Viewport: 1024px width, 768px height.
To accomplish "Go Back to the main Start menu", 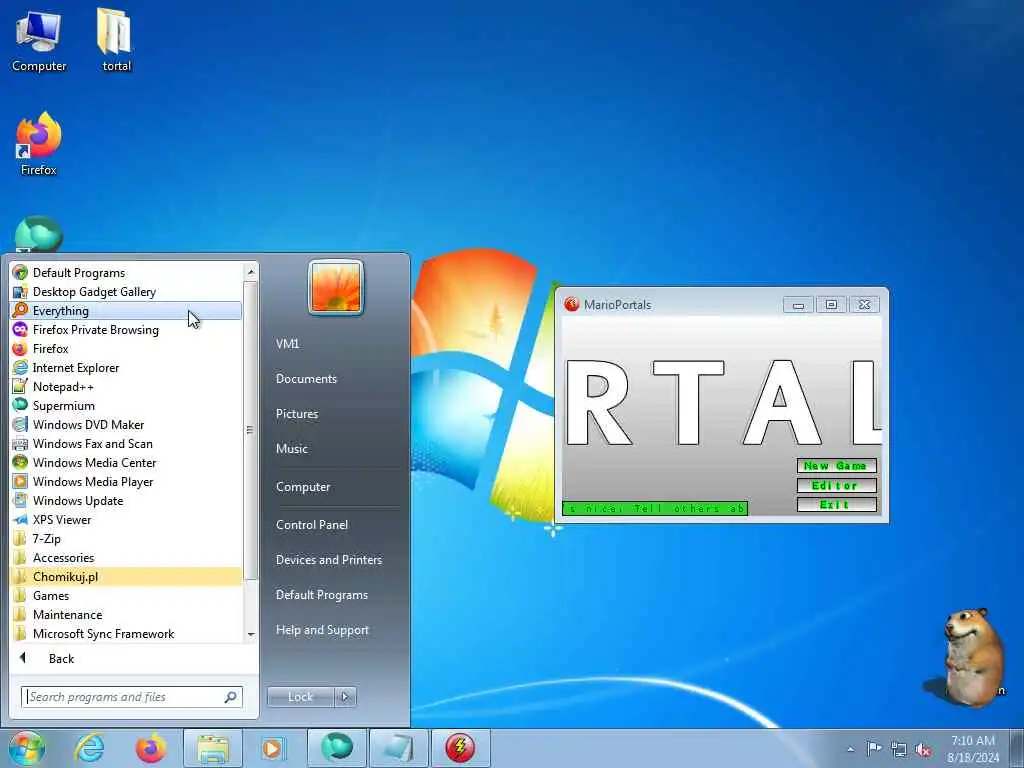I will pos(61,658).
